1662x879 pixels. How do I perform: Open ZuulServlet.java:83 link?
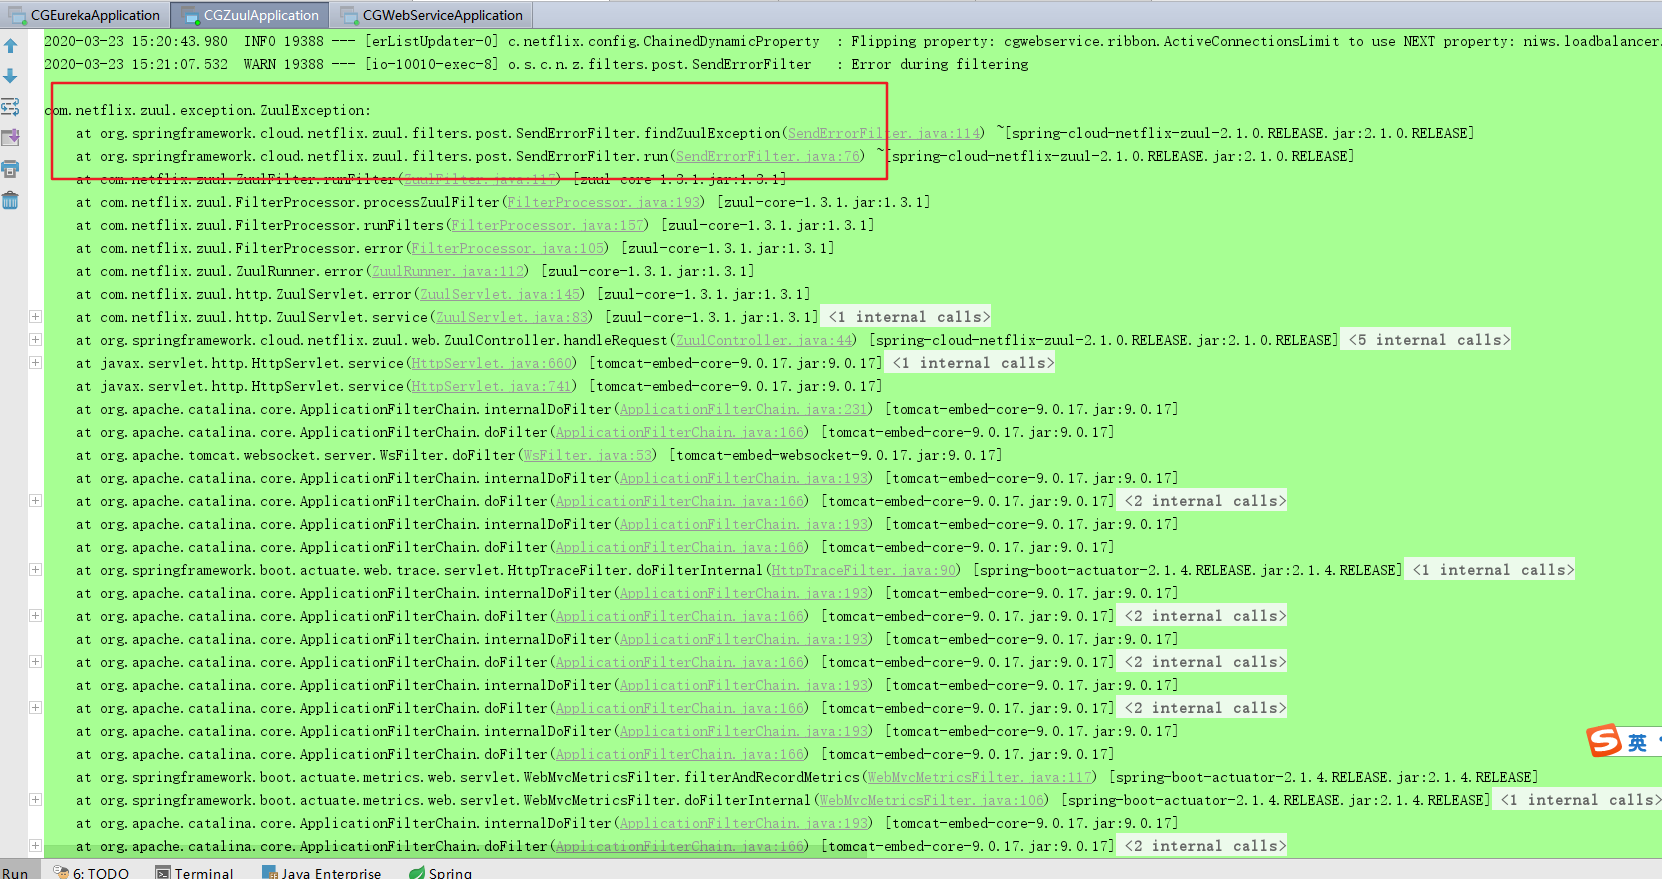pos(512,317)
